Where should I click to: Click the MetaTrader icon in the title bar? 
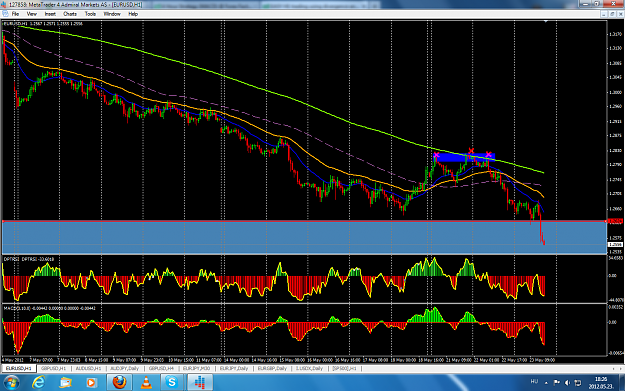[x=4, y=4]
